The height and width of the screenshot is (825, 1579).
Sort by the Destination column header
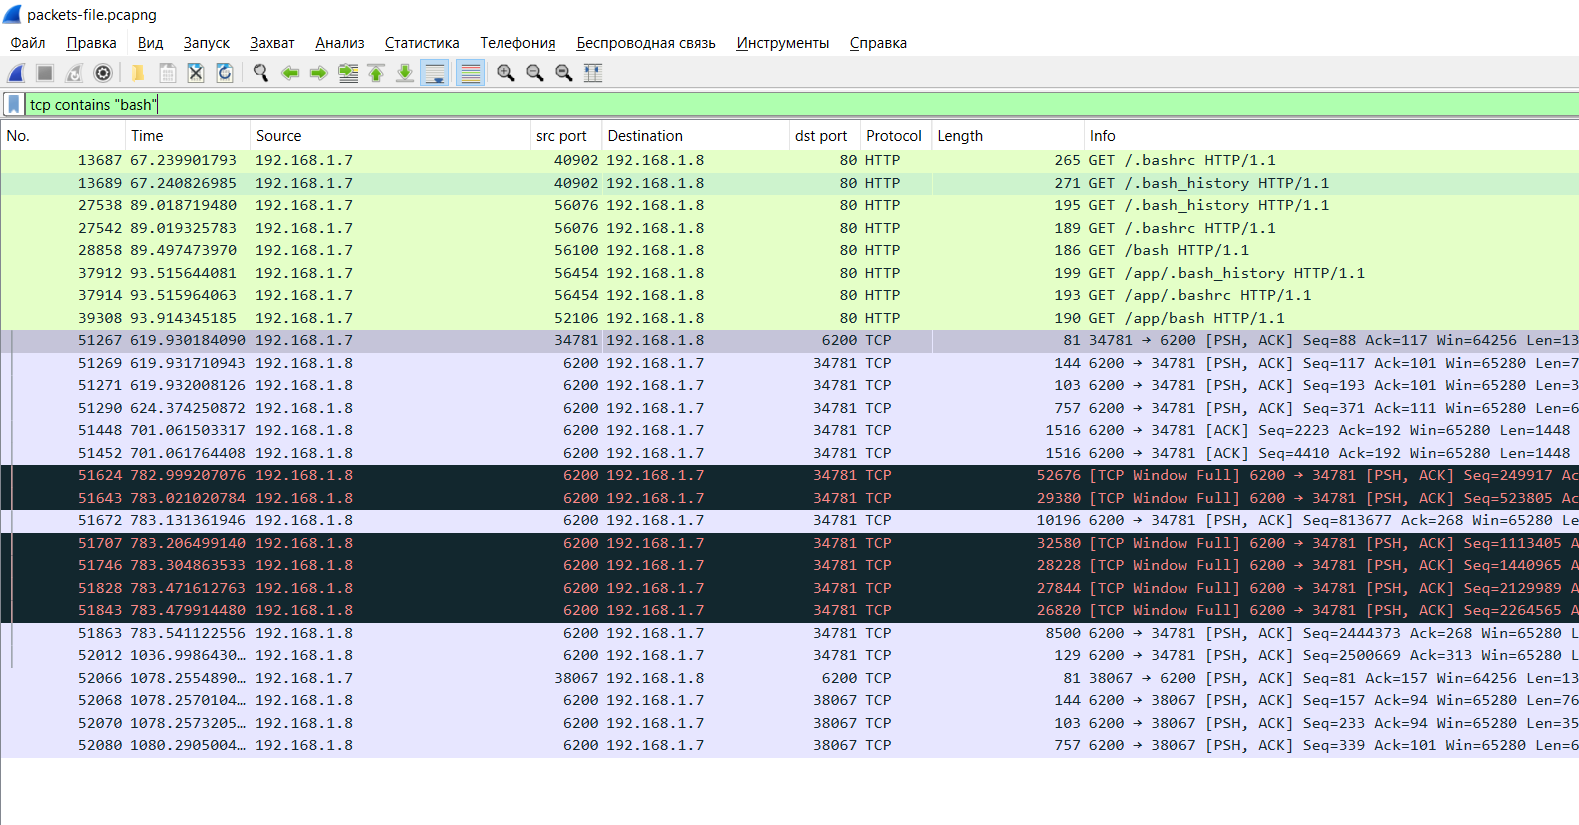click(x=695, y=136)
